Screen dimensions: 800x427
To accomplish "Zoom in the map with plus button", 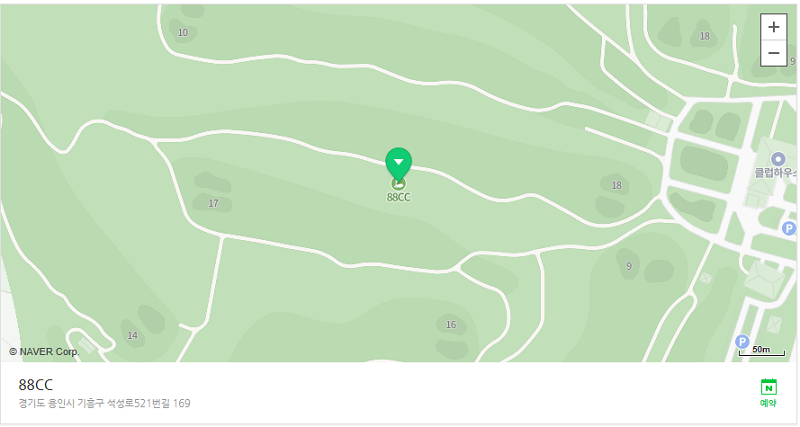I will coord(773,27).
